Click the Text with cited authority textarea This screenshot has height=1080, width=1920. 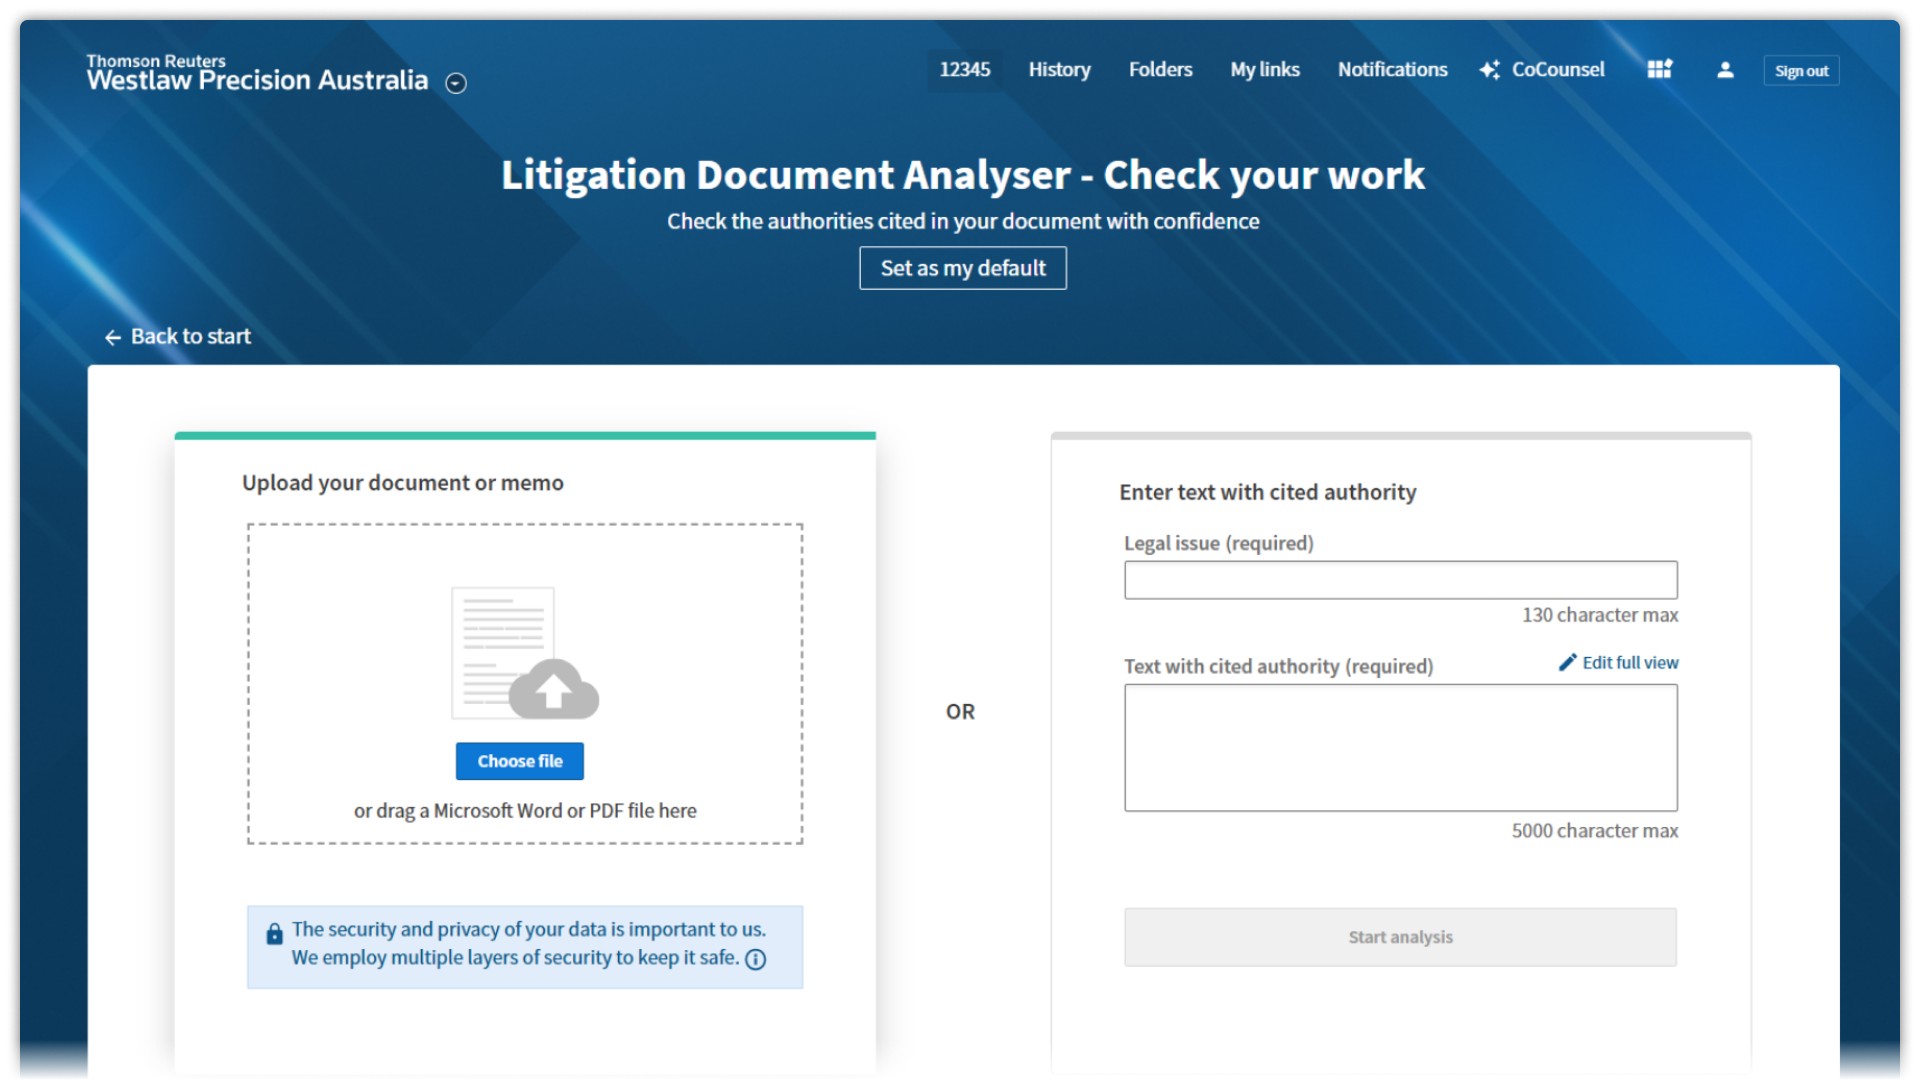point(1400,748)
